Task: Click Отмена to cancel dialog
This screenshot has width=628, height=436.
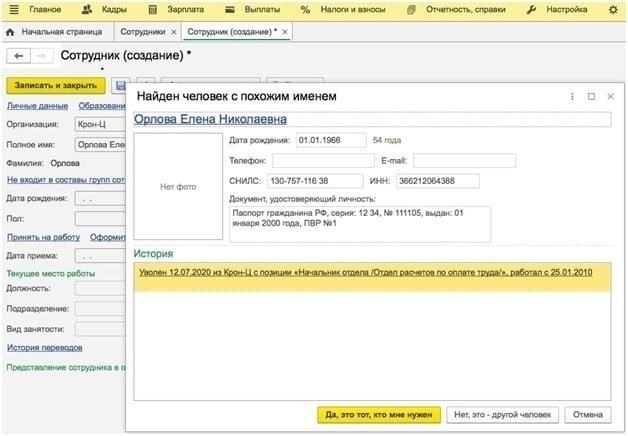Action: click(x=588, y=414)
